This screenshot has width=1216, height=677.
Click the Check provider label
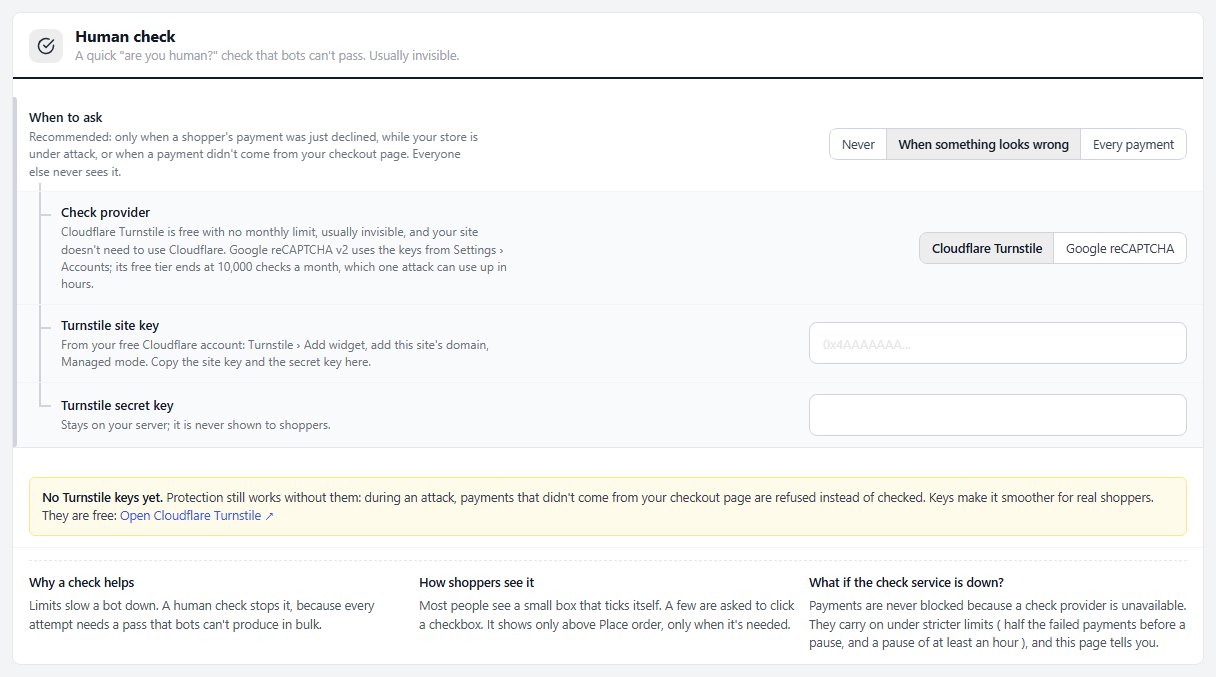coord(106,212)
